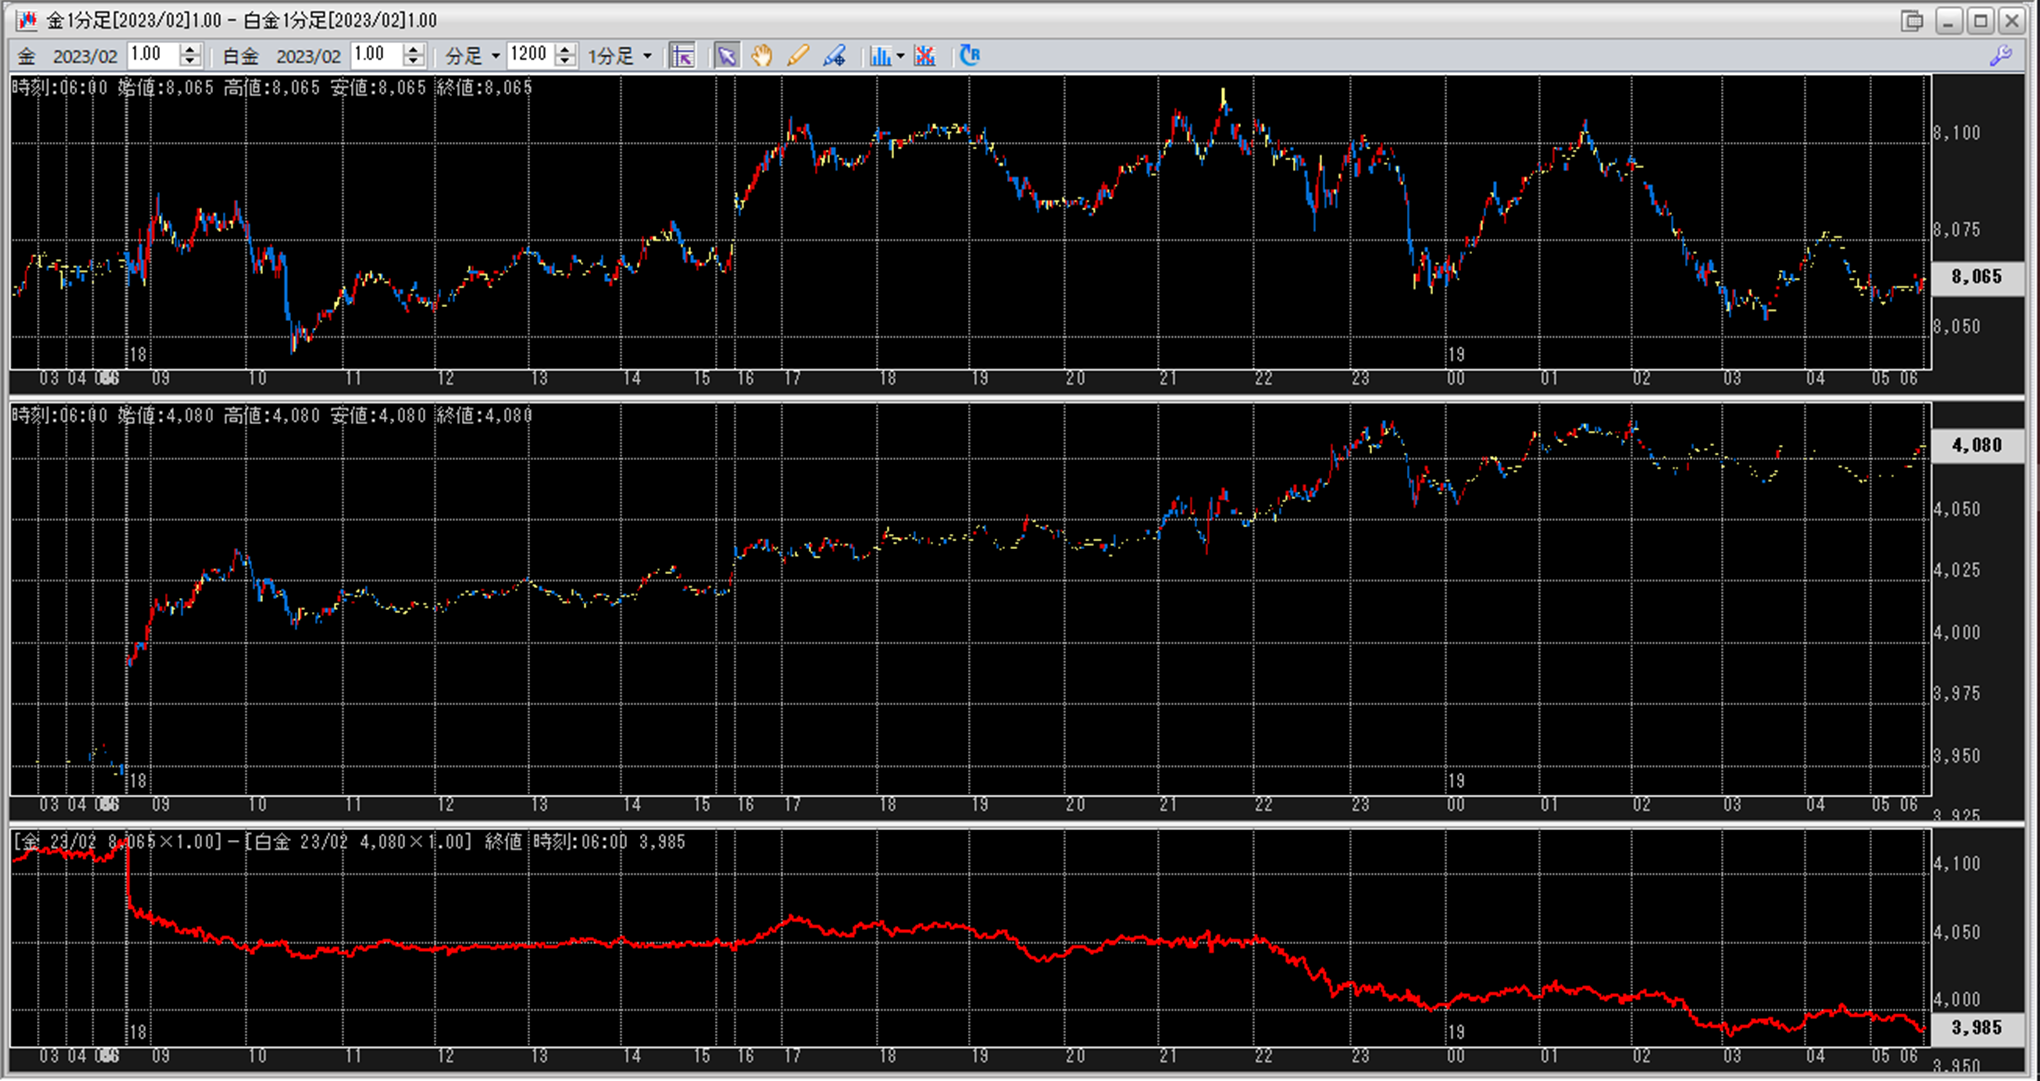
Task: Click the 8,065 current price marker
Action: pyautogui.click(x=1977, y=277)
